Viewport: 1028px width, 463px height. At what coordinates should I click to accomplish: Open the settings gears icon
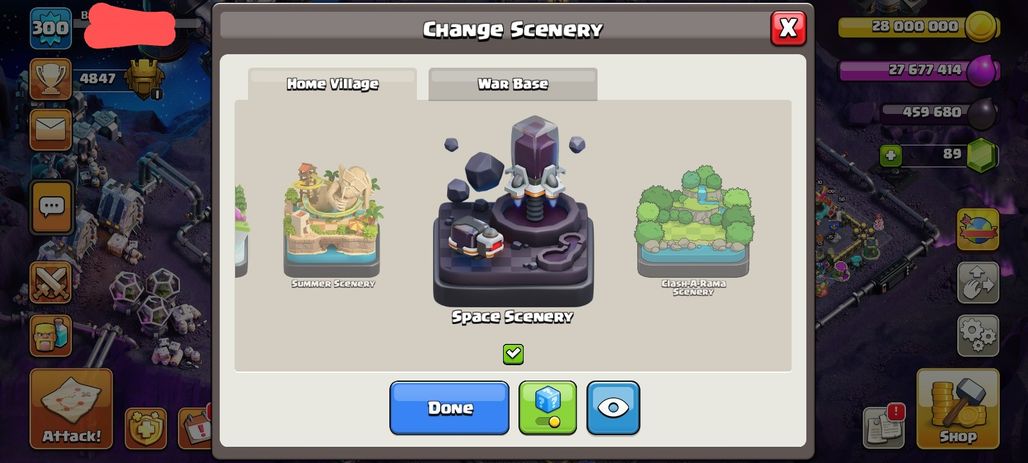(x=978, y=336)
